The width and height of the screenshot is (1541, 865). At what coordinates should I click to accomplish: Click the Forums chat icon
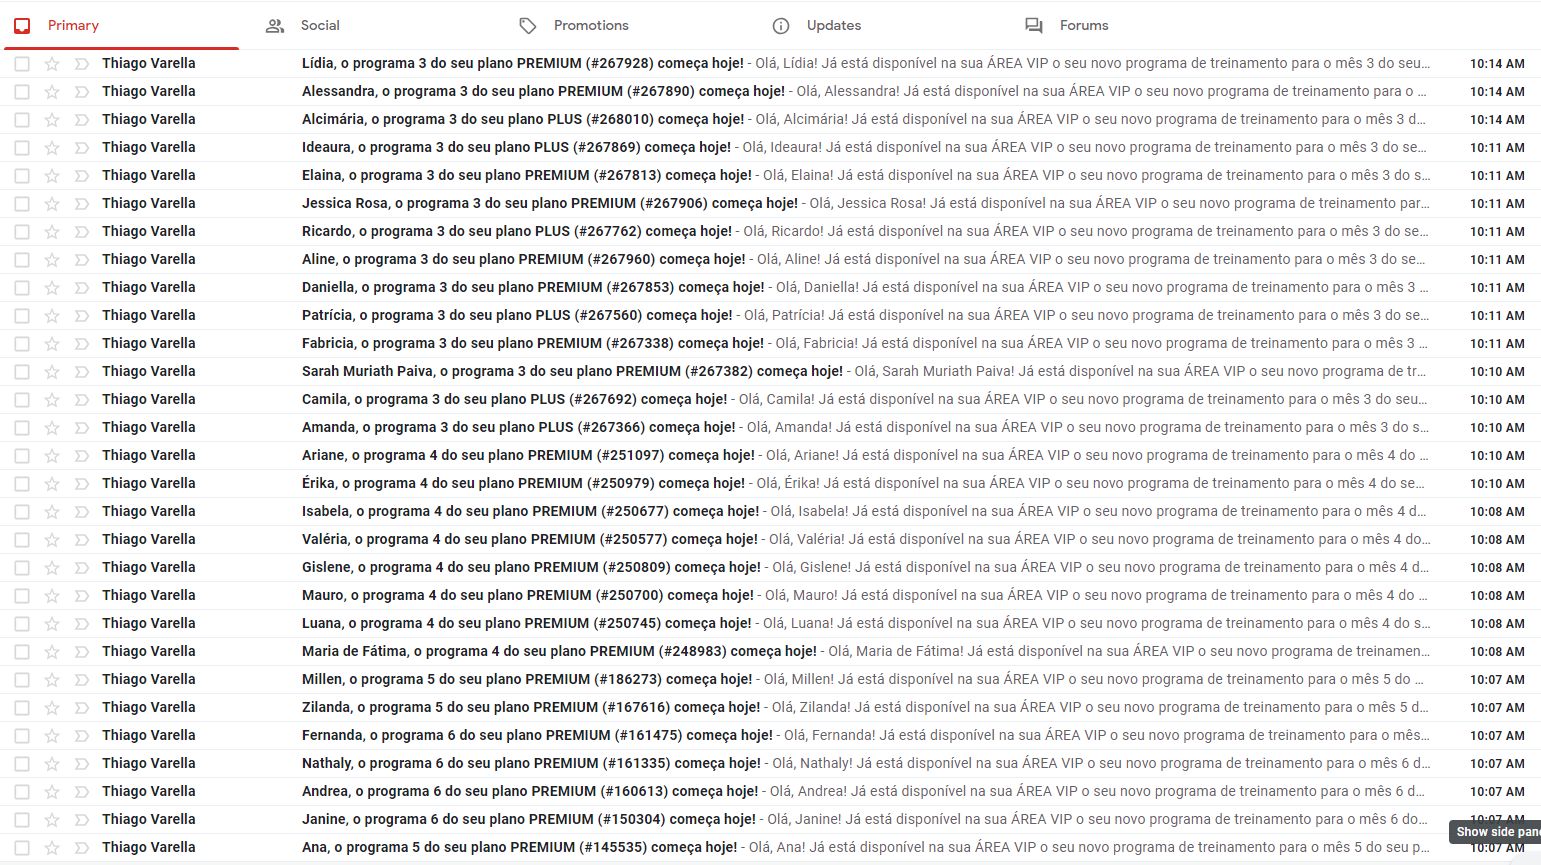point(1034,26)
